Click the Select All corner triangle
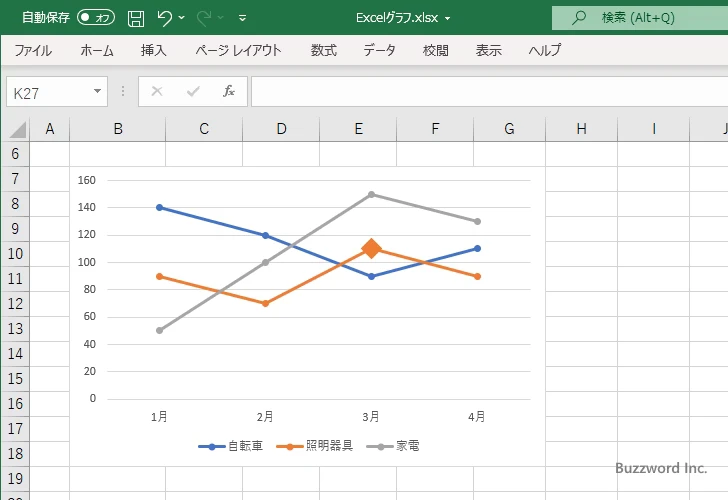This screenshot has height=500, width=728. [17, 129]
